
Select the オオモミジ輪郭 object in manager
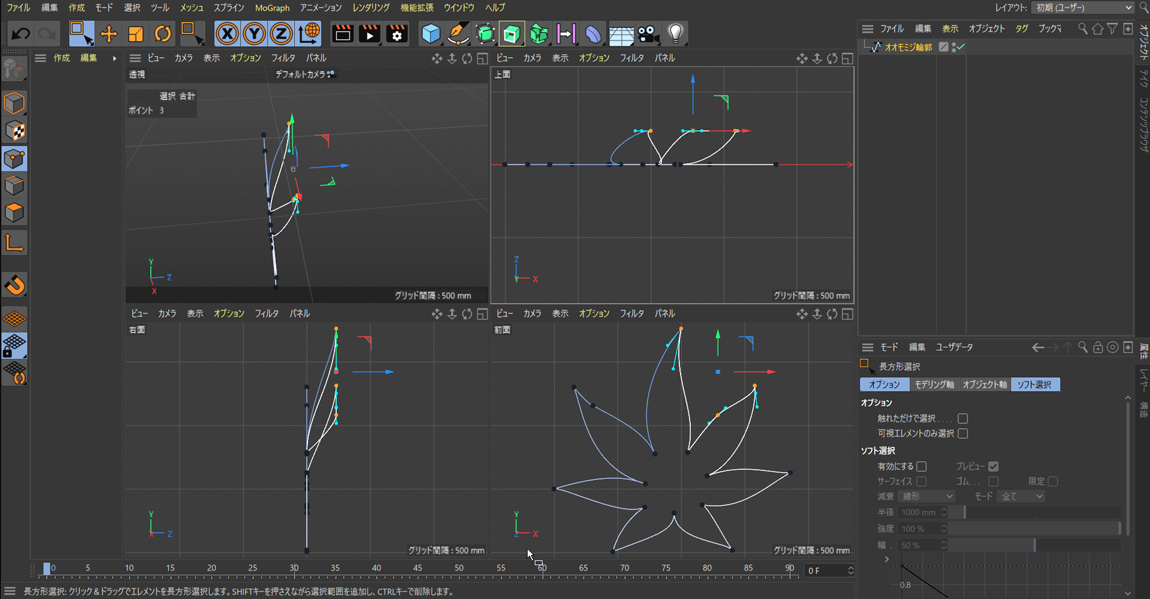click(908, 47)
